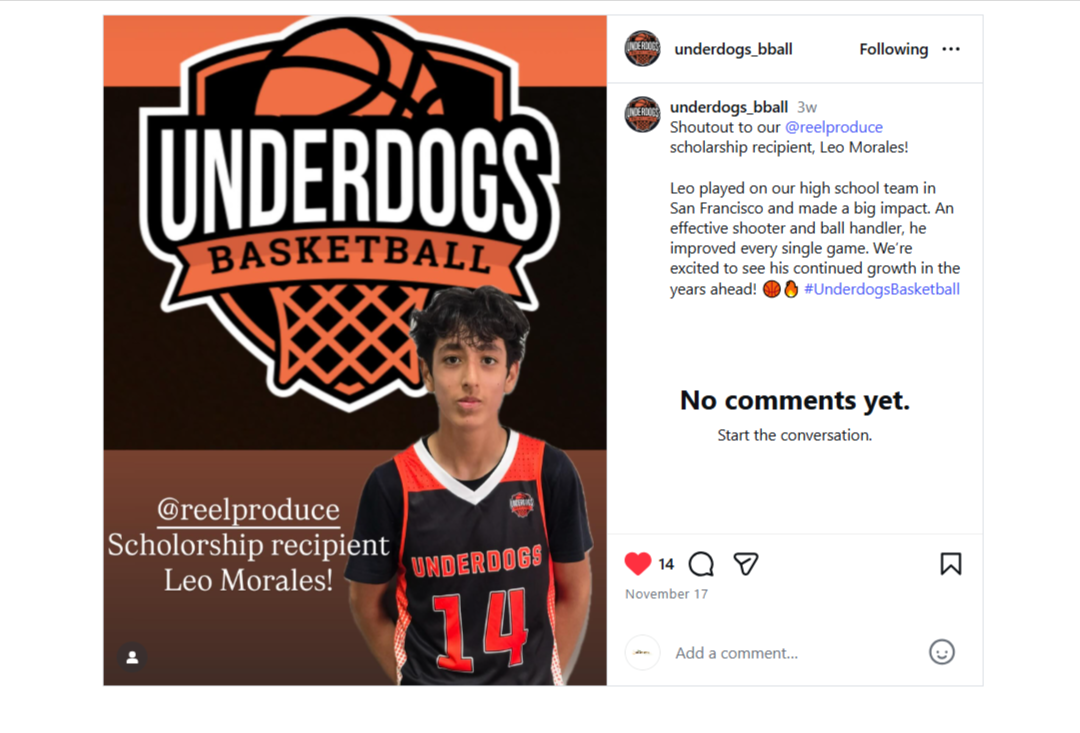
Task: Open more options three-dot menu
Action: pos(951,49)
